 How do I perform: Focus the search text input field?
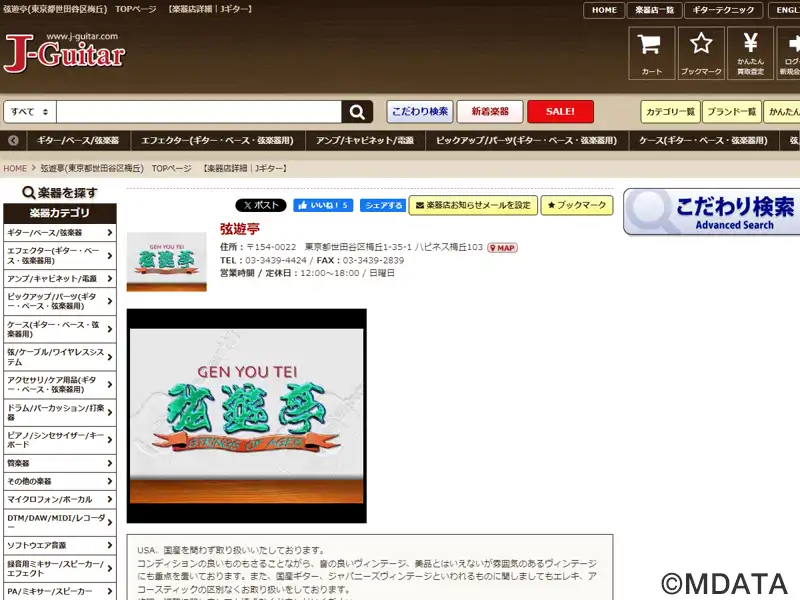(x=199, y=112)
